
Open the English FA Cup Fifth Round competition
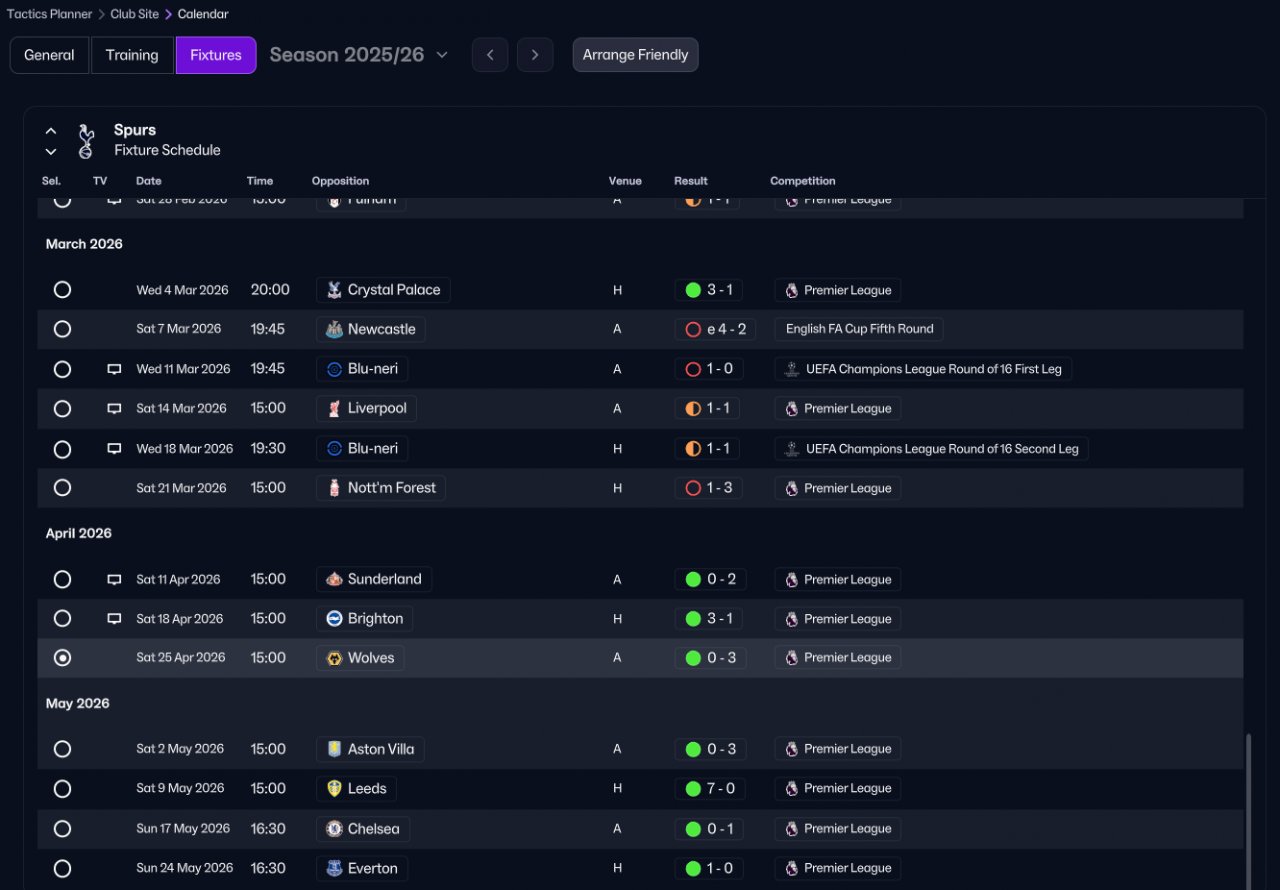859,329
